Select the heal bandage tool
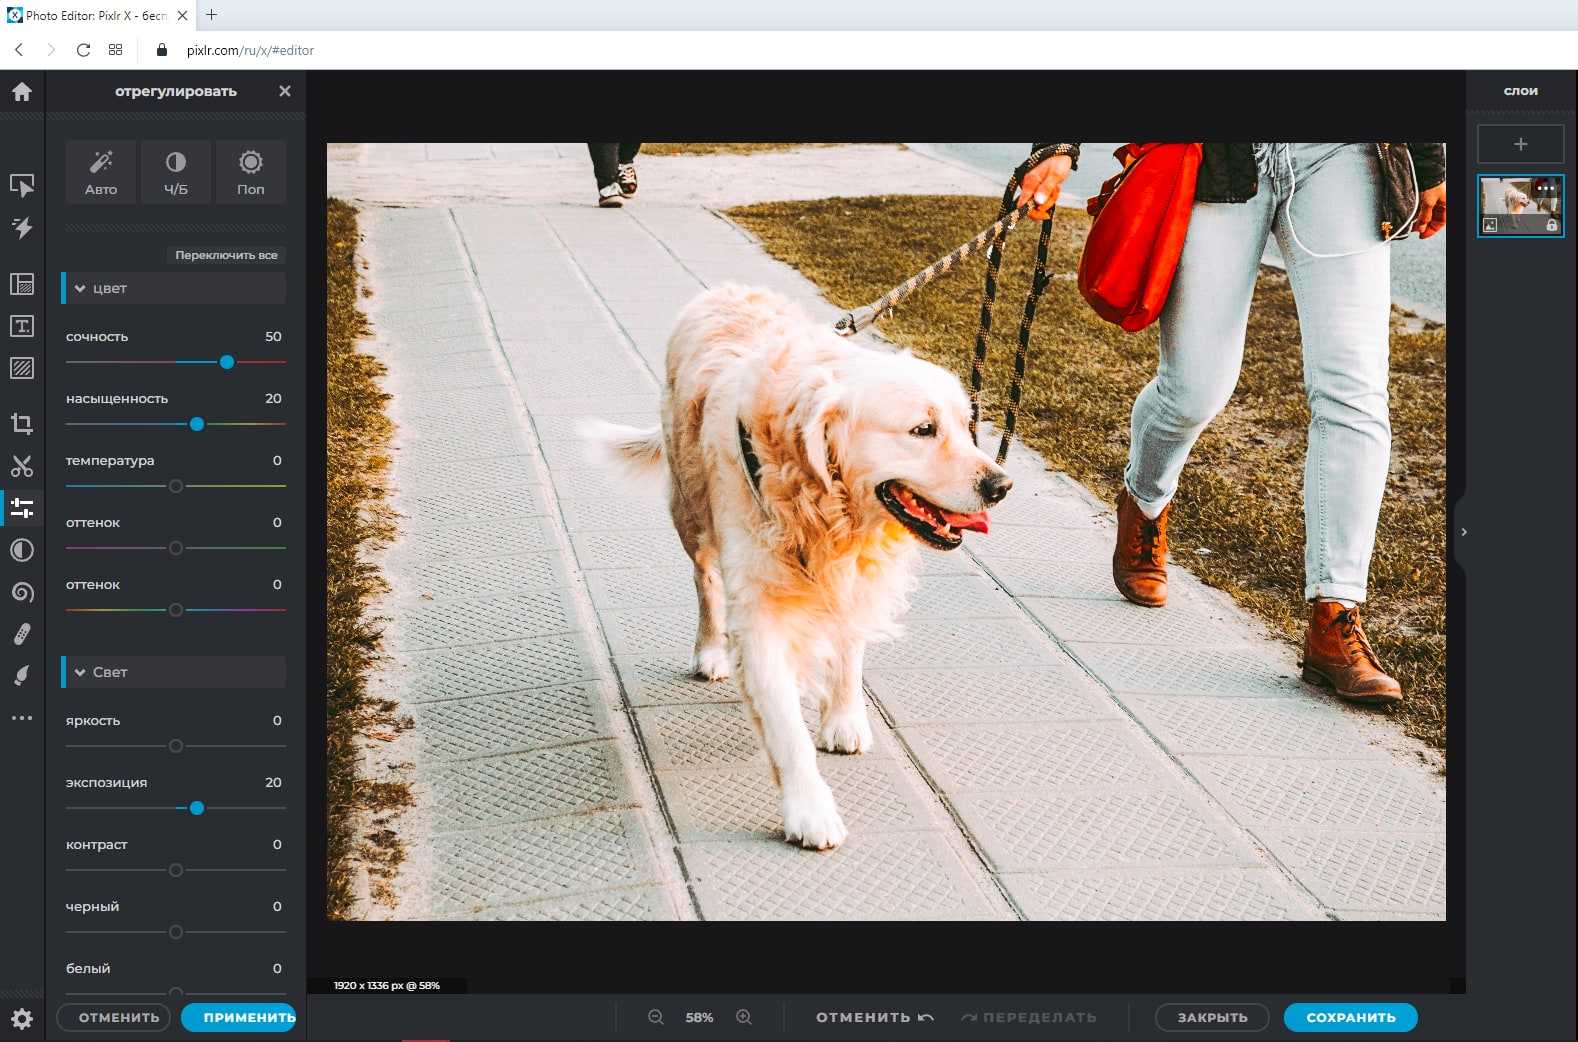 [x=22, y=634]
